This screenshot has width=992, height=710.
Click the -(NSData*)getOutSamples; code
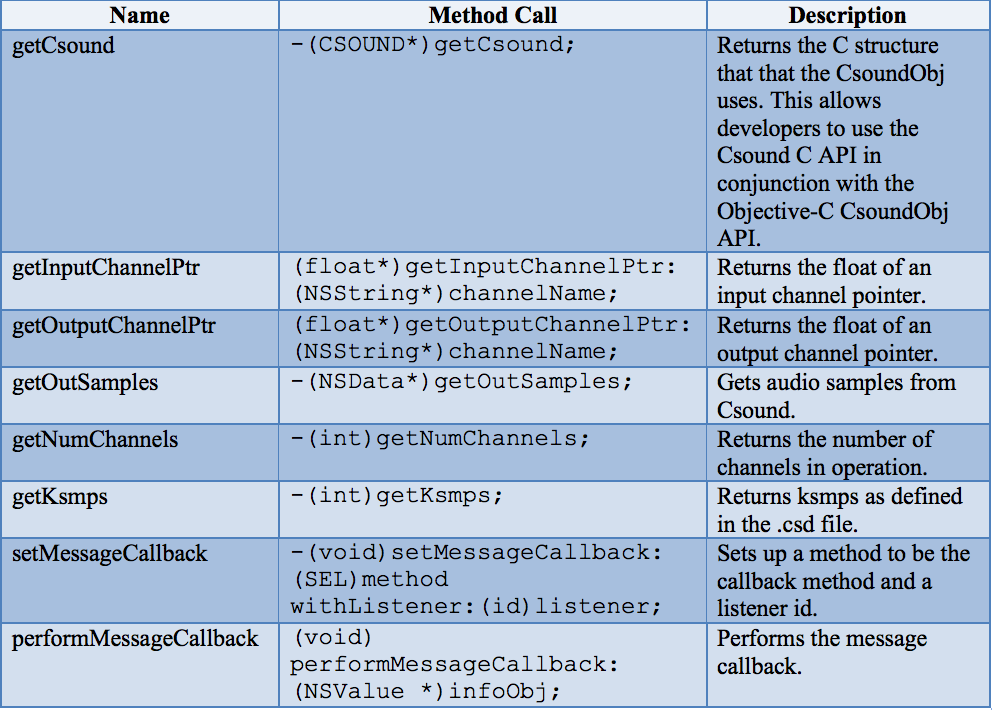point(461,382)
